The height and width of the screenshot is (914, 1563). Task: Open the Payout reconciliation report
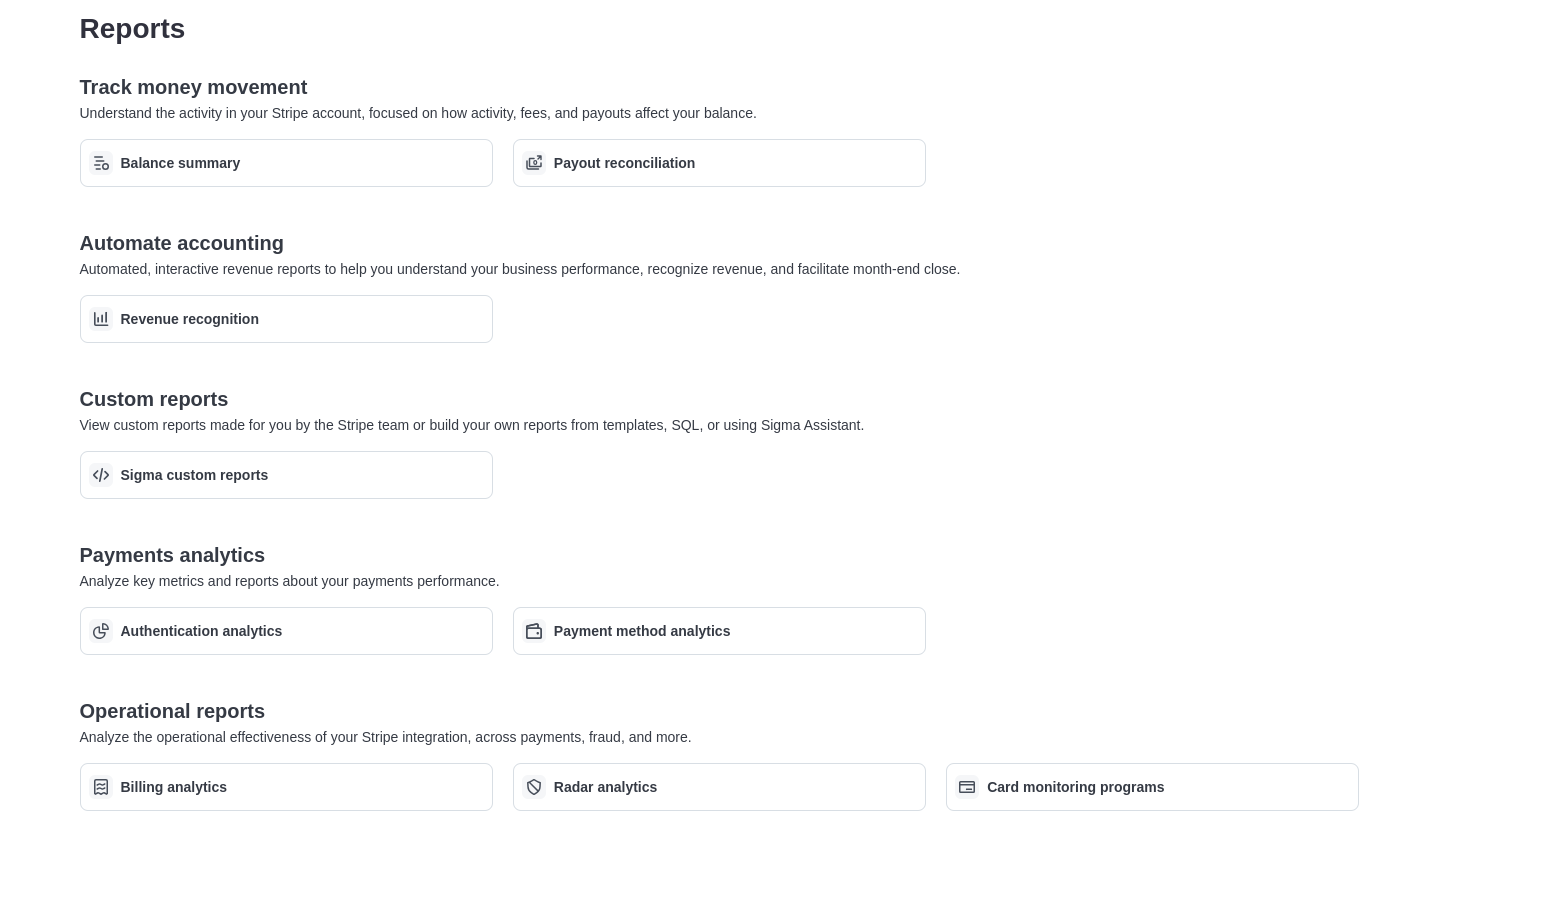point(719,162)
